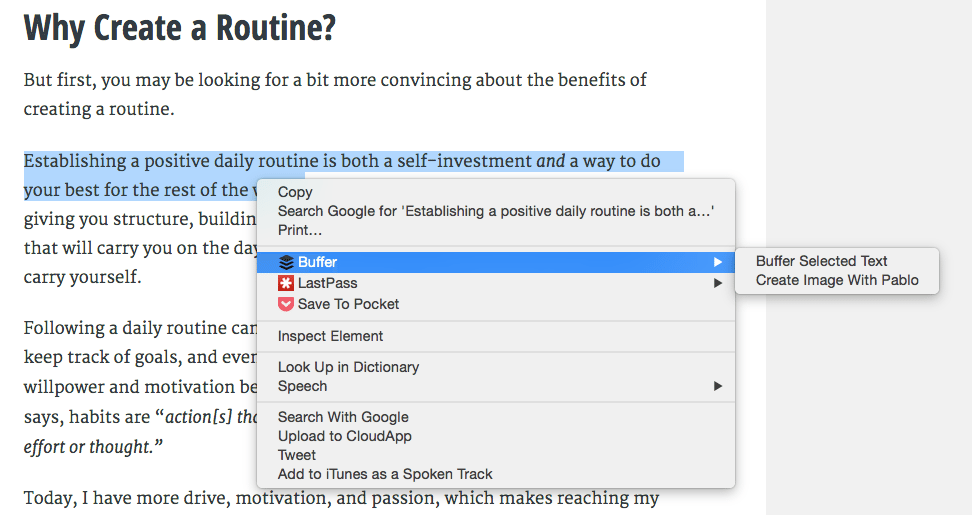The image size is (972, 515).
Task: Select Create Image With Pablo
Action: point(837,280)
